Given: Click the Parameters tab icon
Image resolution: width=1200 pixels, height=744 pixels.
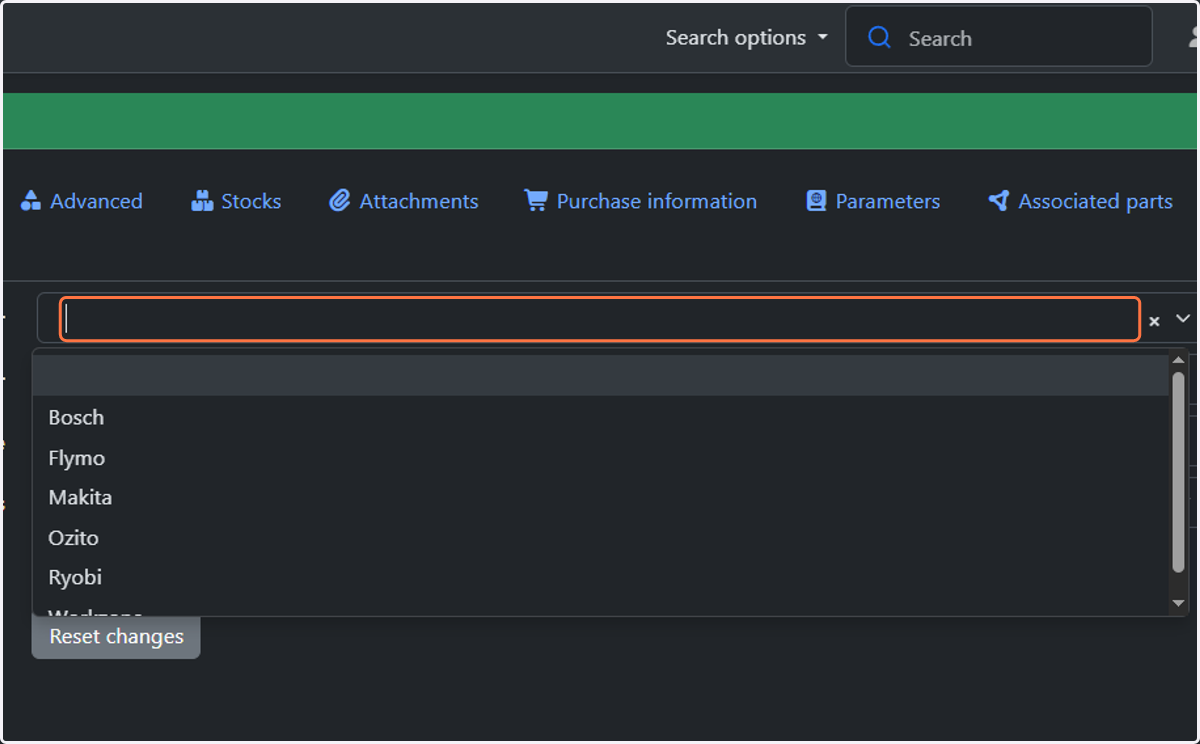Looking at the screenshot, I should tap(816, 201).
